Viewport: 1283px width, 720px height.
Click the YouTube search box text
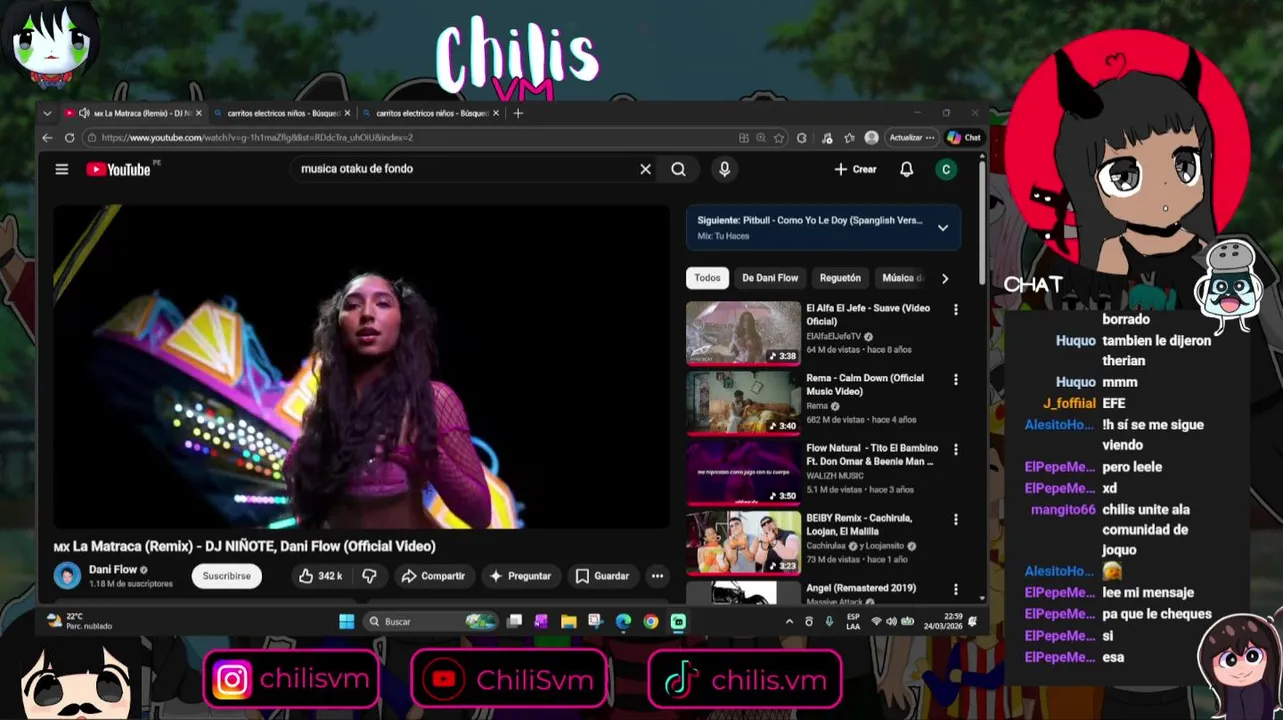point(357,169)
